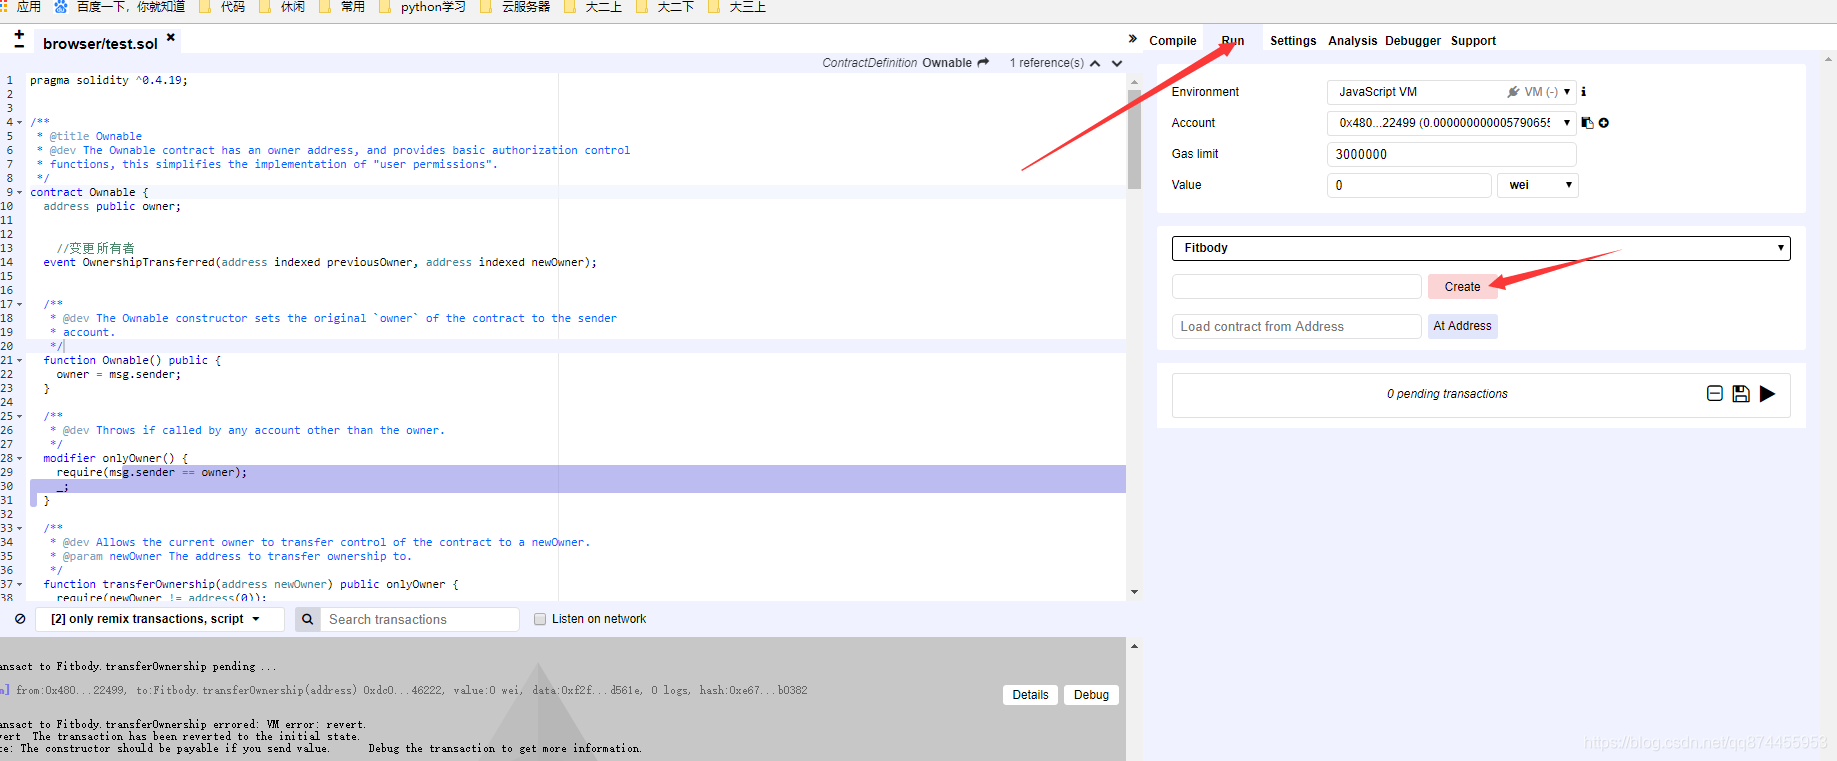Collapse right panel with double-arrow icon
Screen dimensions: 1837x761
[1133, 39]
